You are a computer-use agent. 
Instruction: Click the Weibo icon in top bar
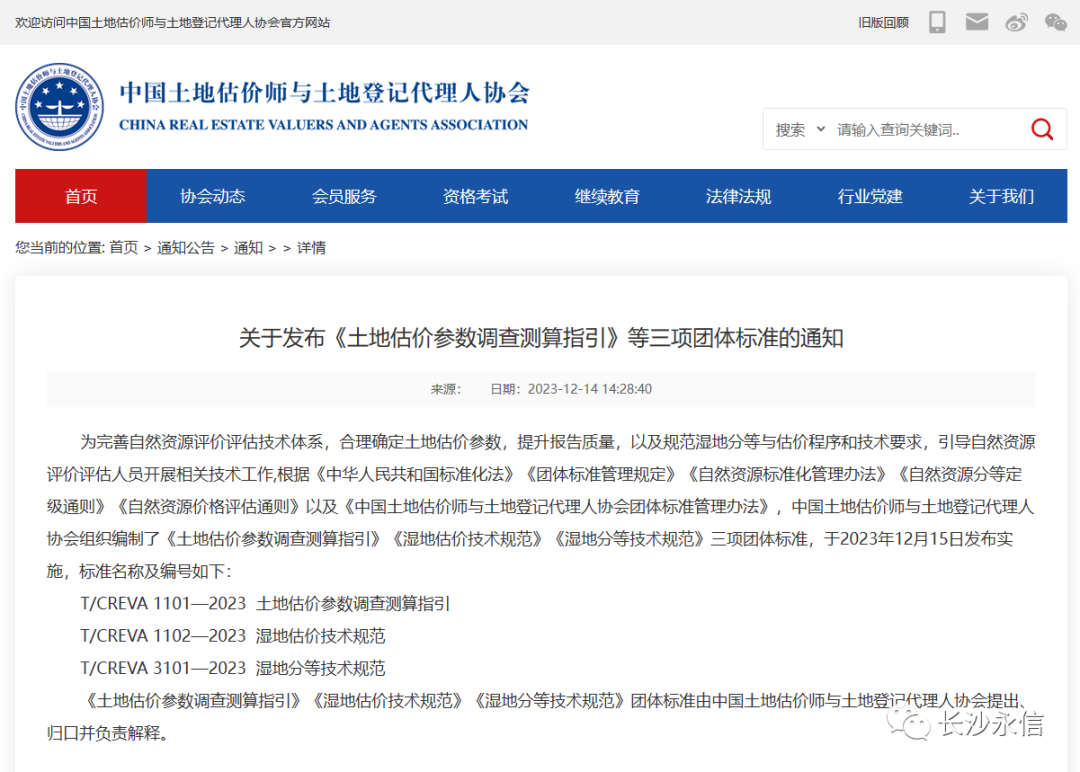point(1016,22)
